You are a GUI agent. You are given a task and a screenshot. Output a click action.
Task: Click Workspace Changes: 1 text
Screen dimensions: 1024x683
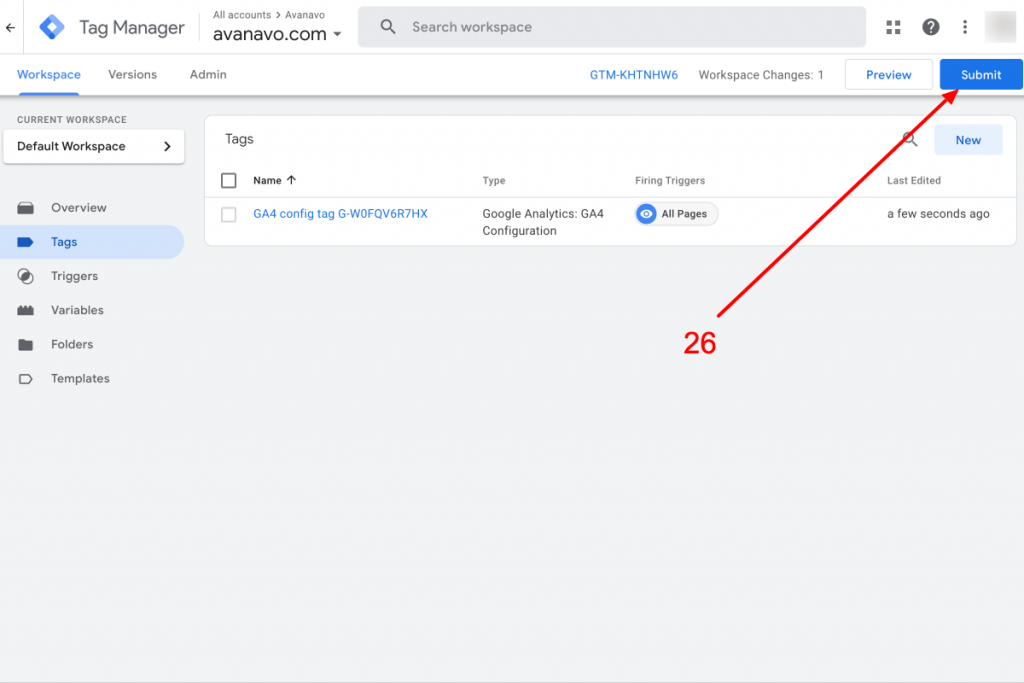click(761, 75)
